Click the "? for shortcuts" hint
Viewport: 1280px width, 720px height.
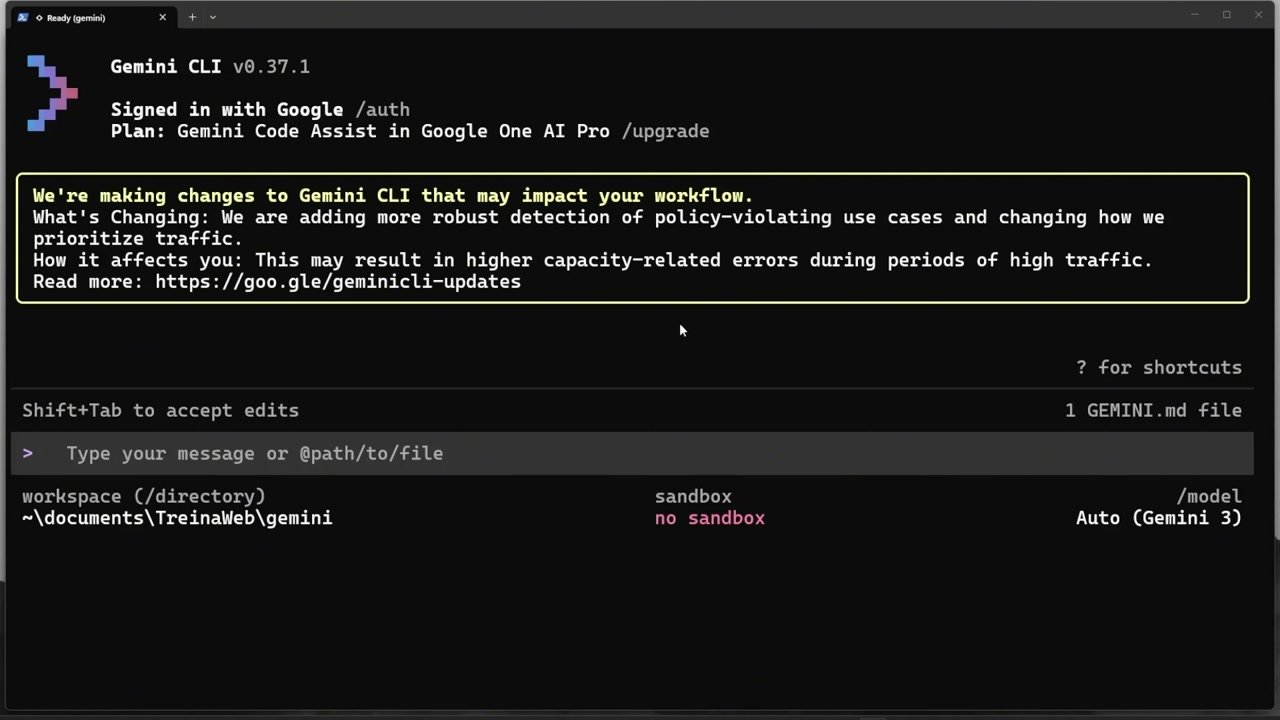coord(1159,367)
